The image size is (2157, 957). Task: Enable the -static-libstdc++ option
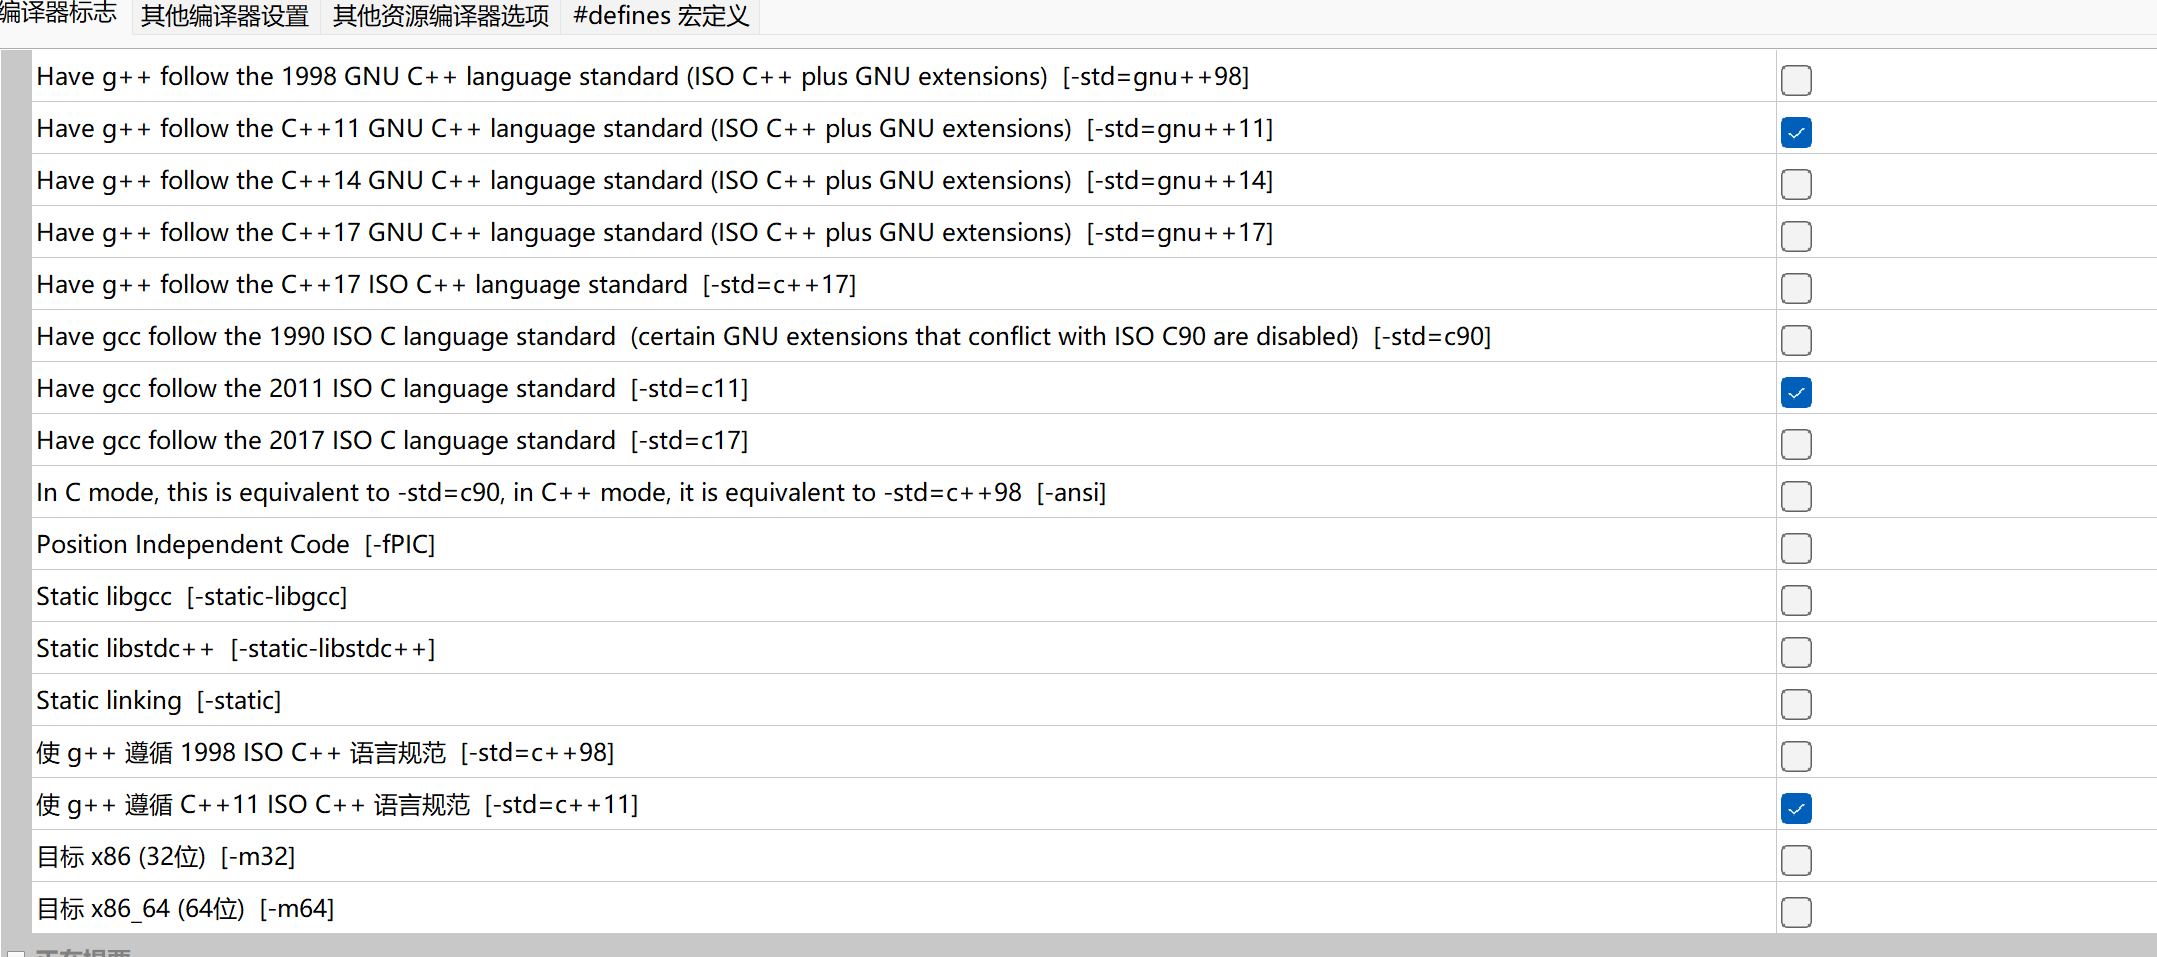1796,652
